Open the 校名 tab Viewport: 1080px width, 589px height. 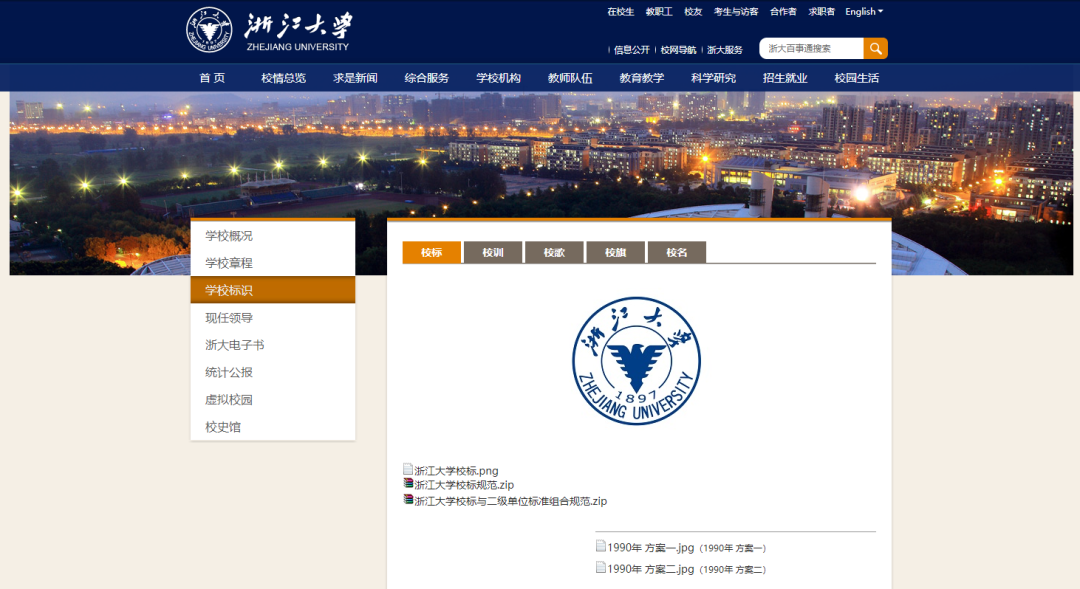pos(676,253)
